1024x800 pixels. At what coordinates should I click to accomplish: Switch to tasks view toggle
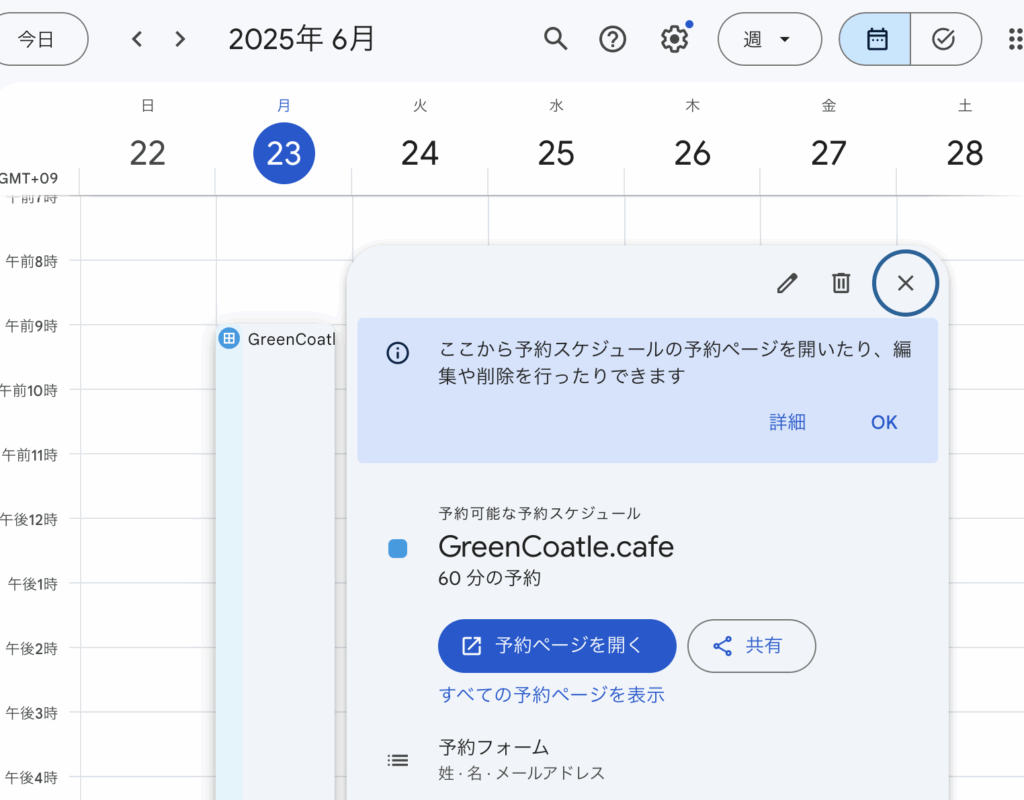pos(945,39)
